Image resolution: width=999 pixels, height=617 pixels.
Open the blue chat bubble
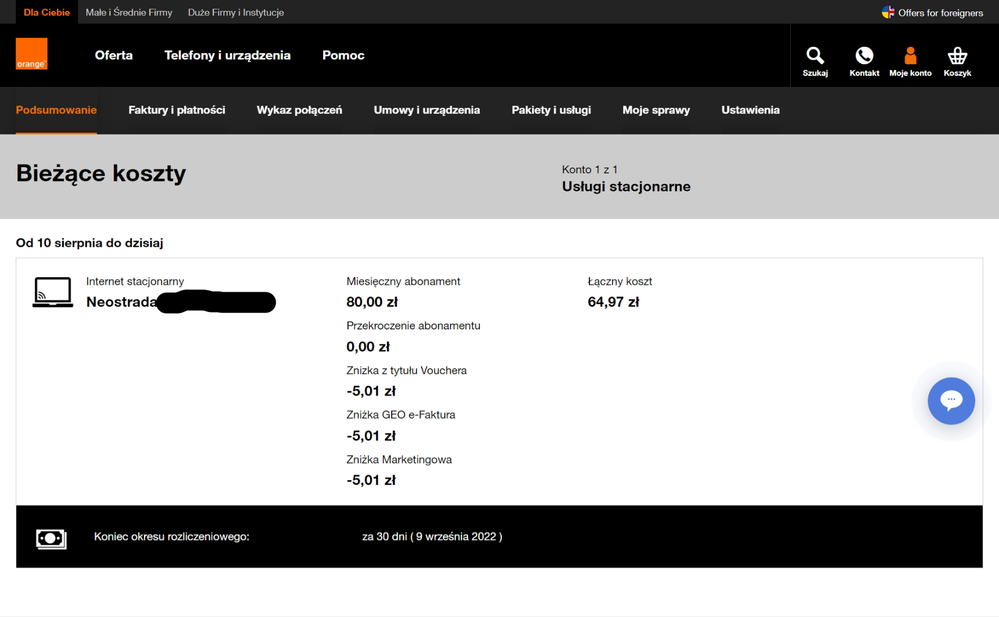(x=951, y=400)
